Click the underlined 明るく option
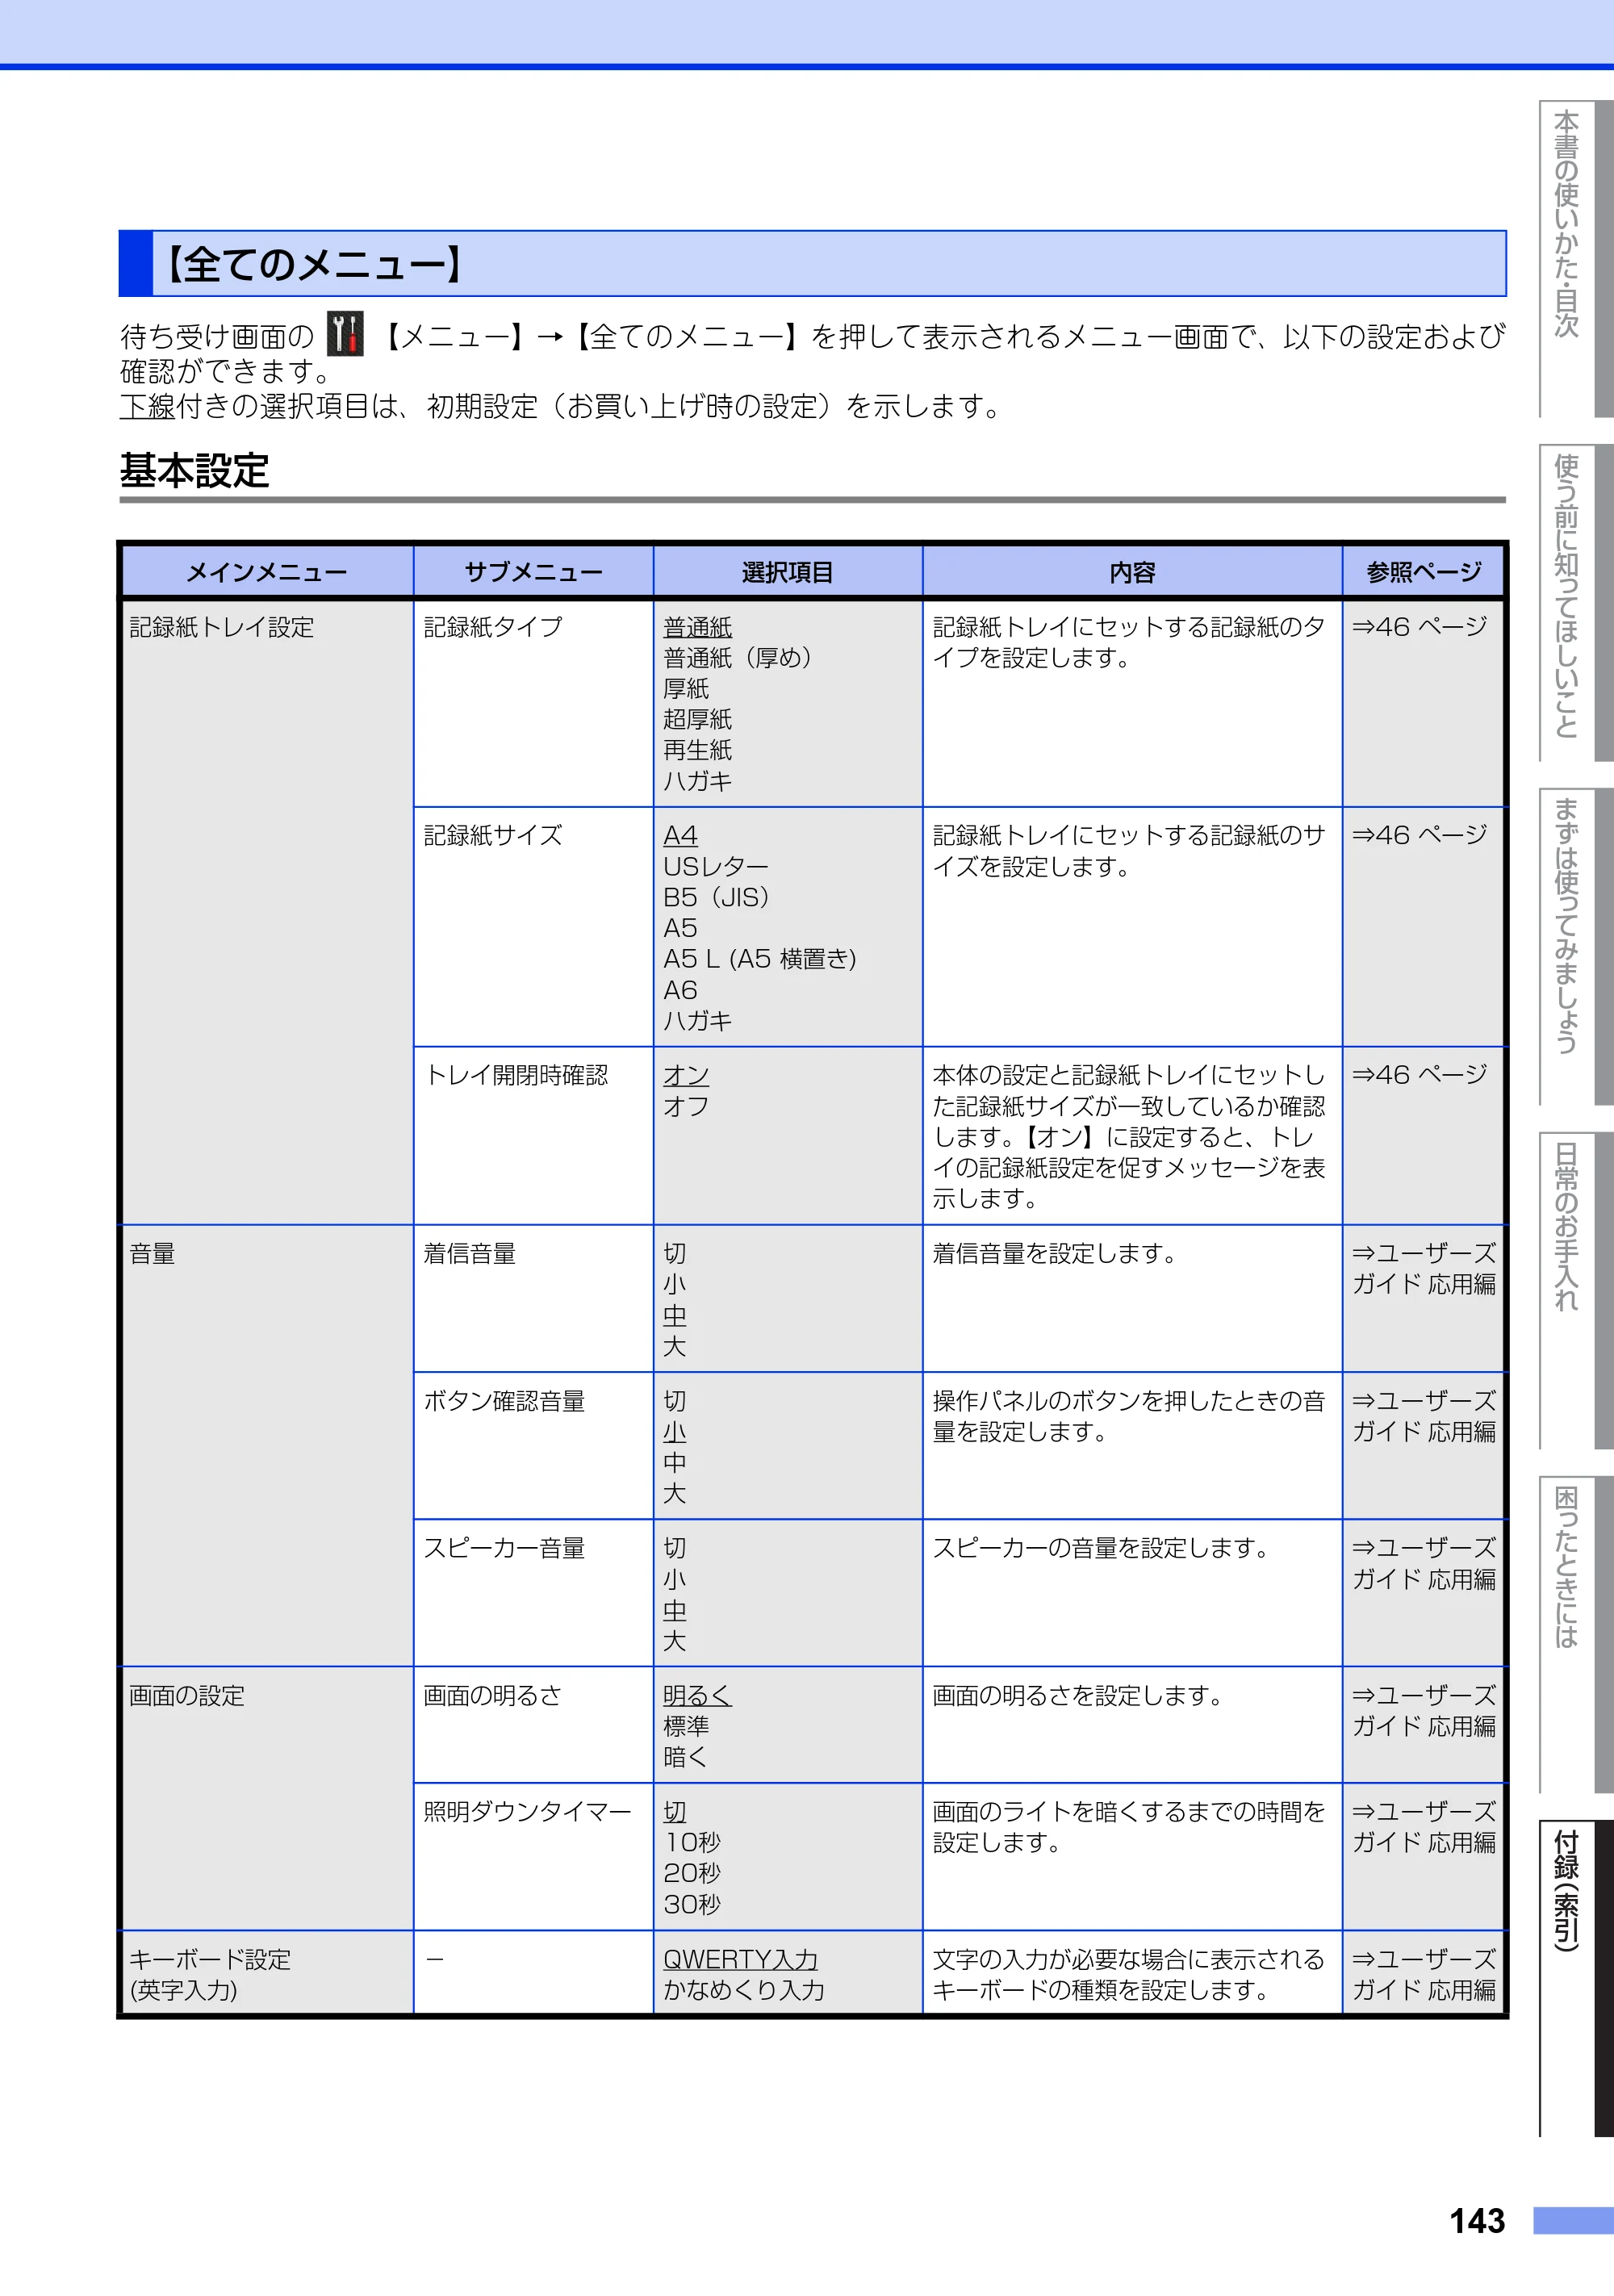This screenshot has width=1614, height=2296. point(698,1696)
